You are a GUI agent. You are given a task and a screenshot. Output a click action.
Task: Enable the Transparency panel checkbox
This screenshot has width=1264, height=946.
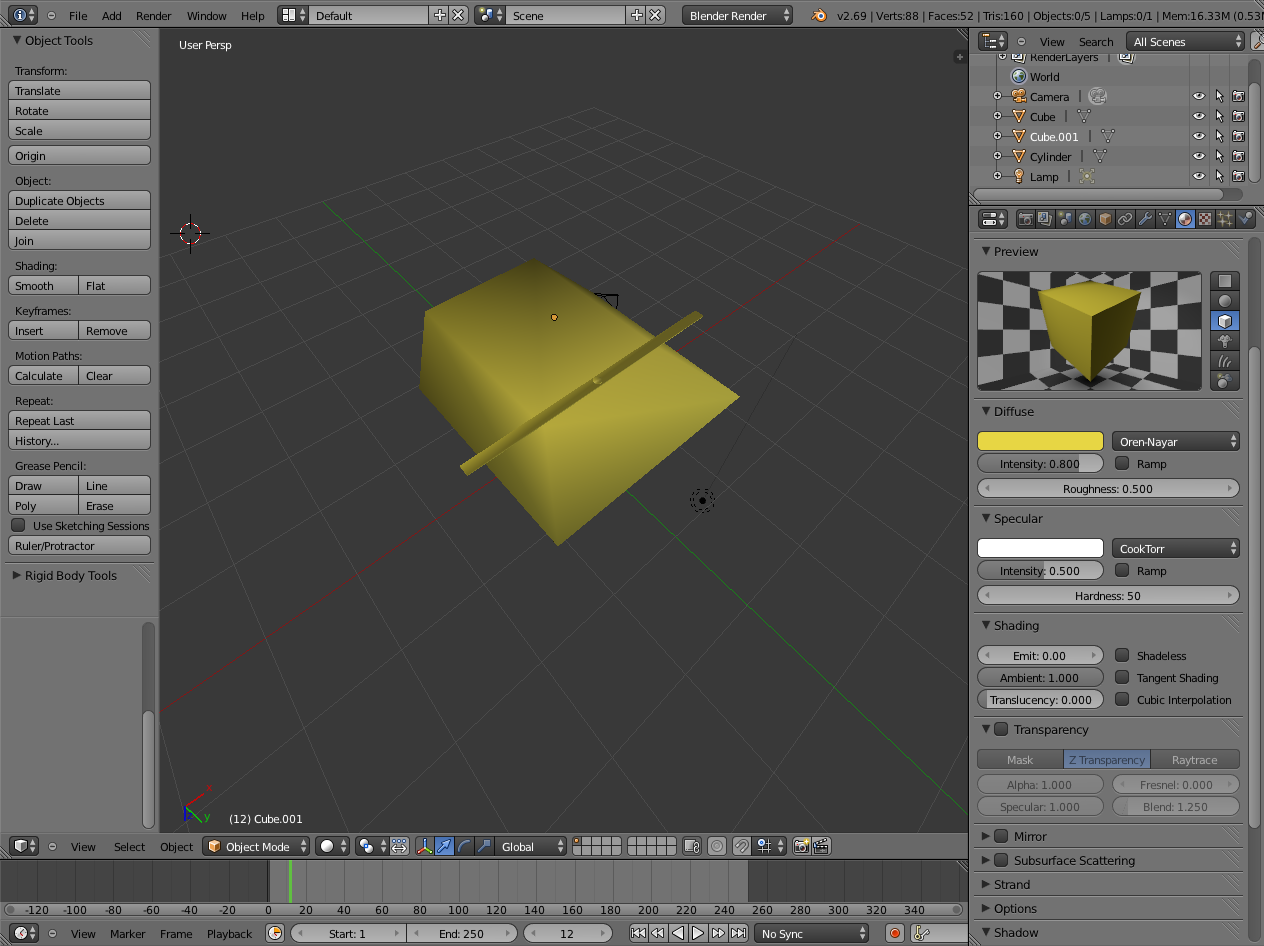point(1001,729)
